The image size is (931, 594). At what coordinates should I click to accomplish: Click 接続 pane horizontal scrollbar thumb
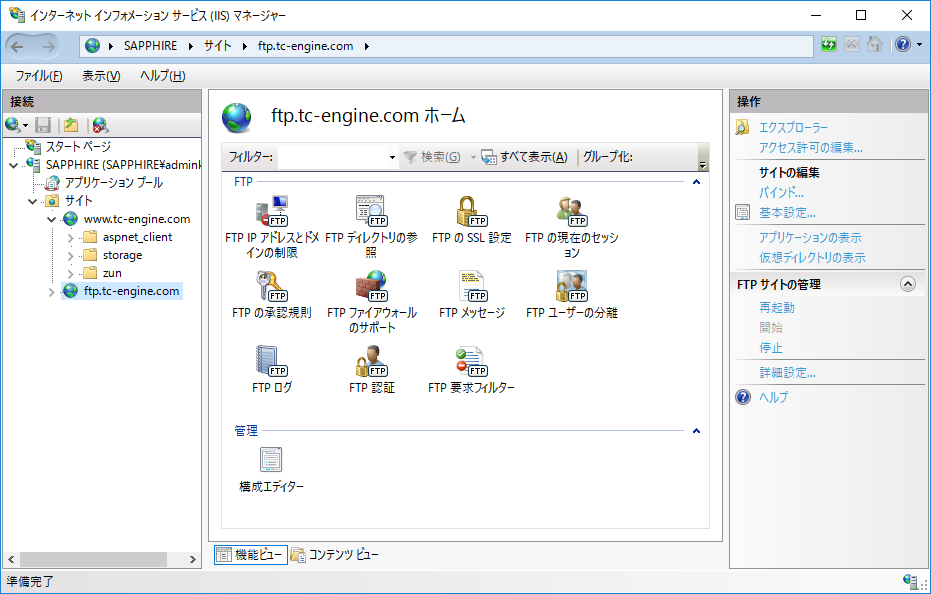[x=93, y=559]
